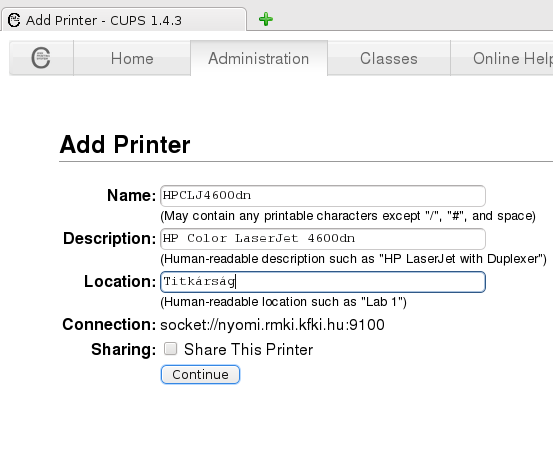
Task: Click the CUPS favicon on browser tab
Action: (14, 20)
